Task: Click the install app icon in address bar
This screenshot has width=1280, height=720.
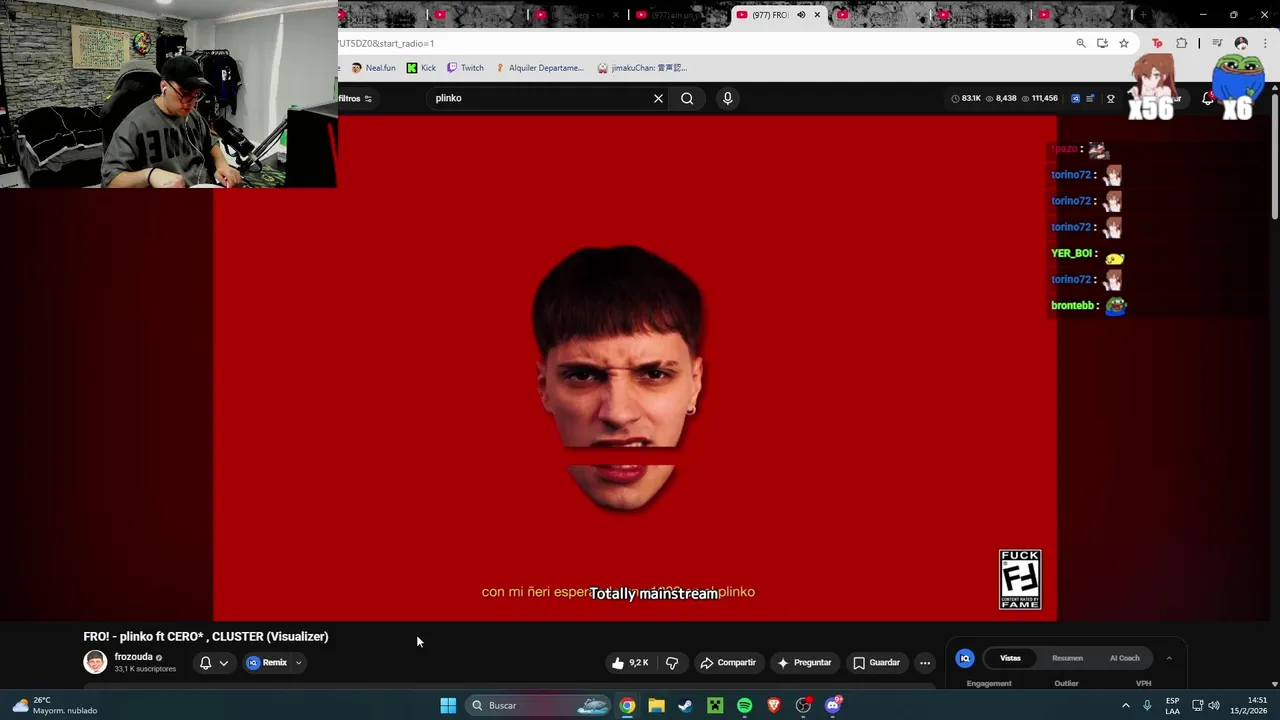Action: [1102, 43]
